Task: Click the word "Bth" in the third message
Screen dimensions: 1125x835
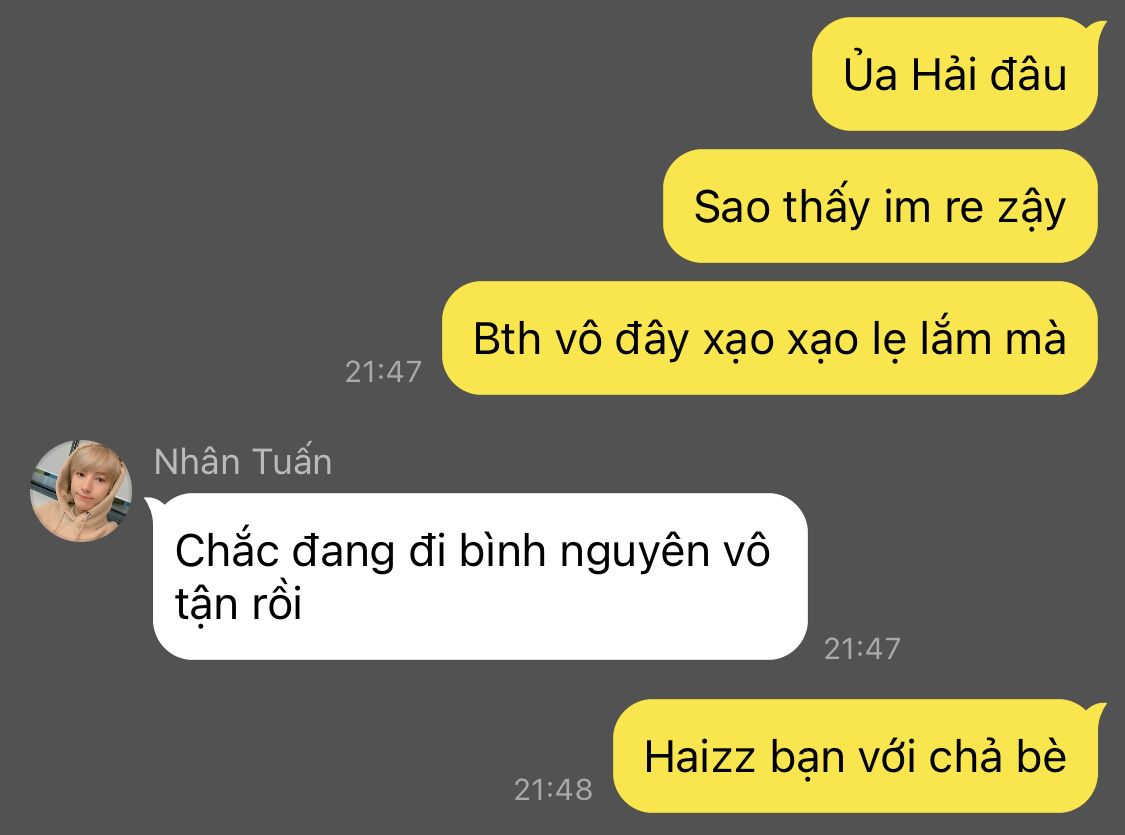Action: point(507,338)
